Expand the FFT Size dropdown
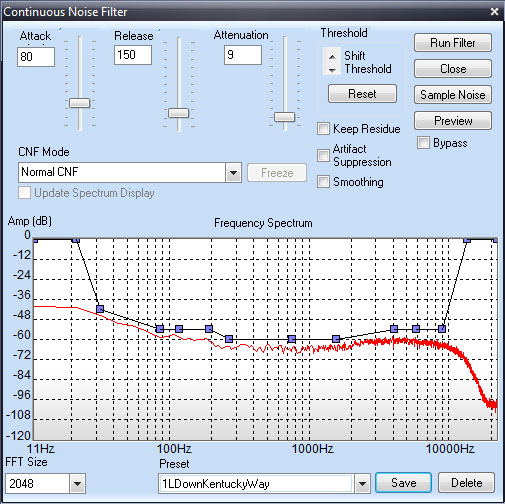The width and height of the screenshot is (505, 504). (x=77, y=483)
